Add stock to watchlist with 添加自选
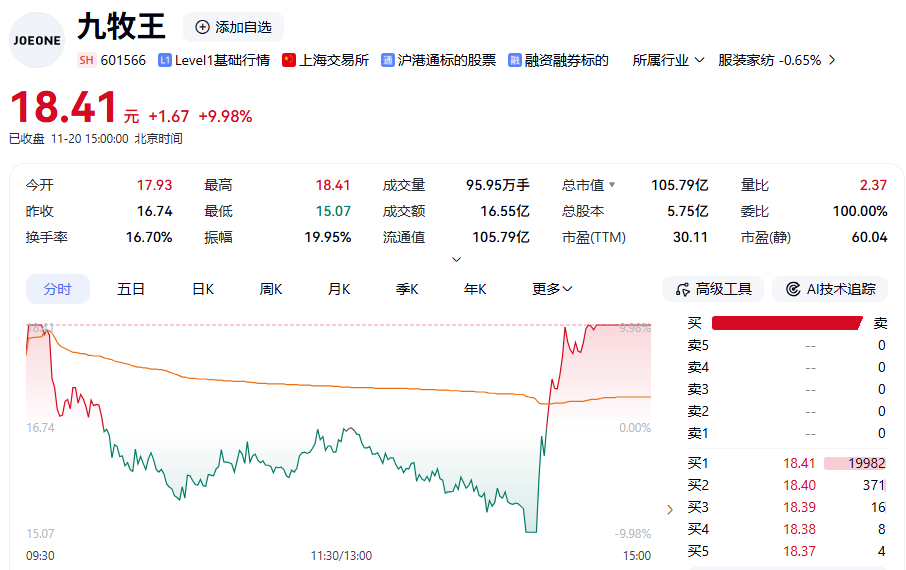 (233, 27)
